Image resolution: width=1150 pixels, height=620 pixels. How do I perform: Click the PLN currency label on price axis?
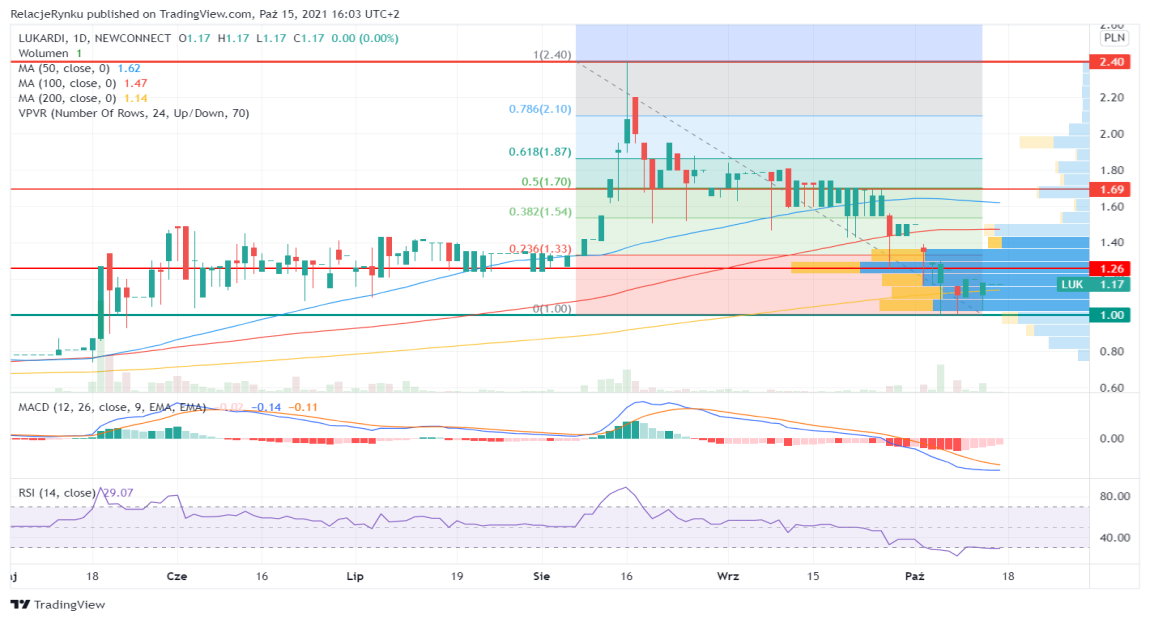click(1114, 37)
